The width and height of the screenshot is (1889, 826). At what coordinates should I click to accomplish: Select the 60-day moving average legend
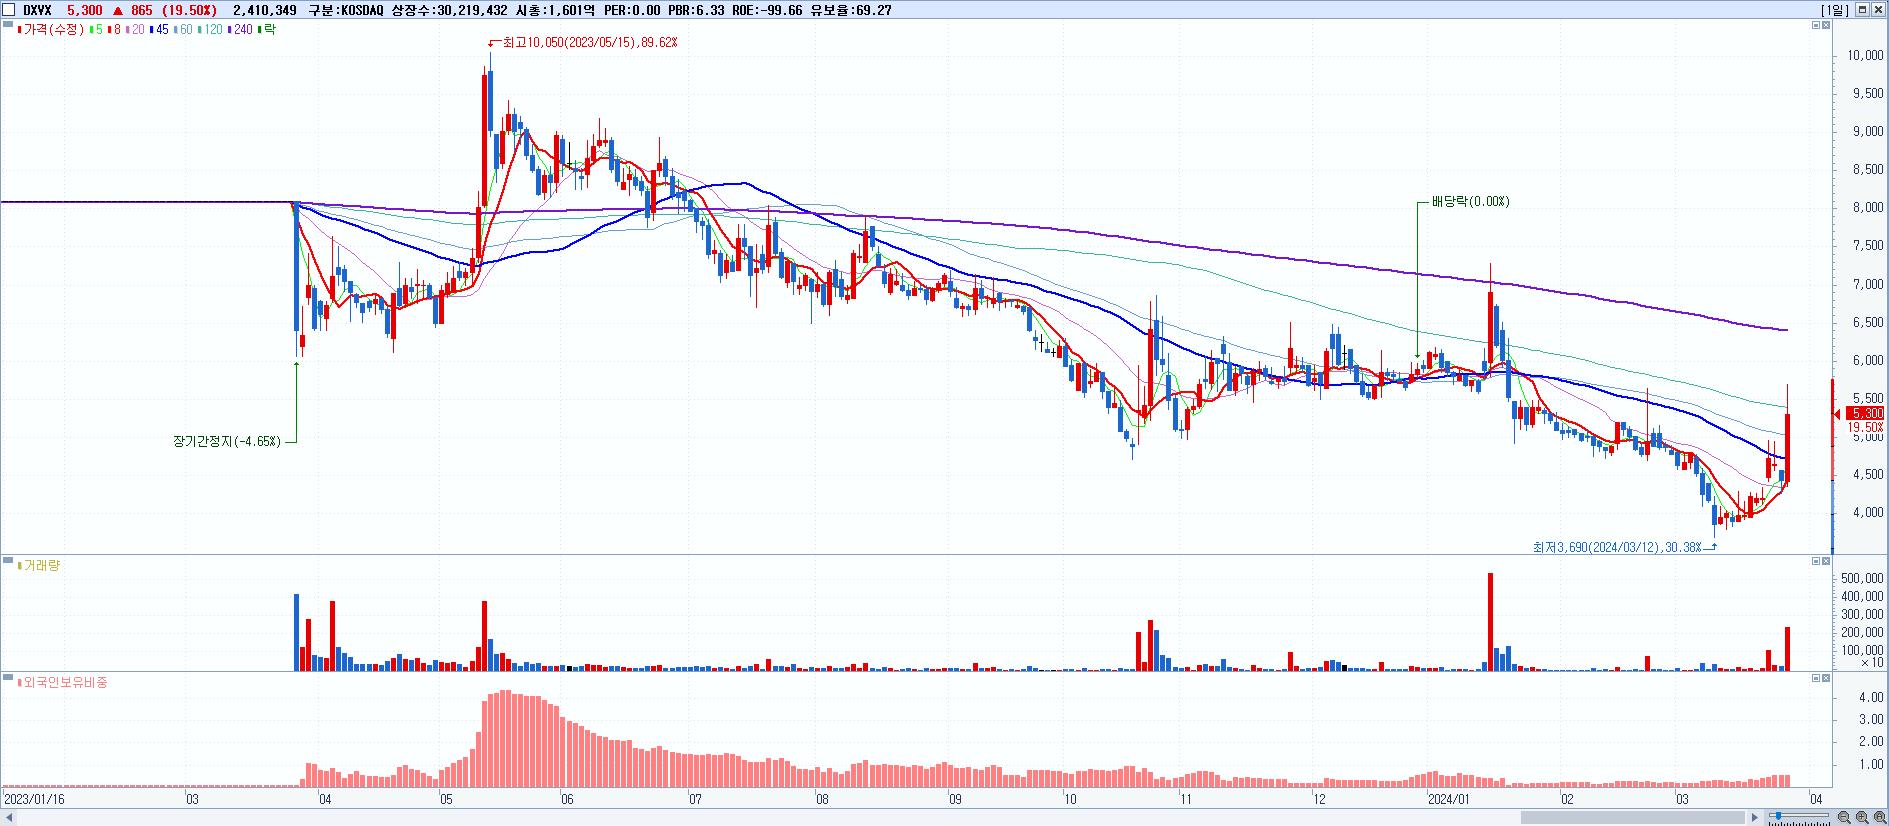183,30
